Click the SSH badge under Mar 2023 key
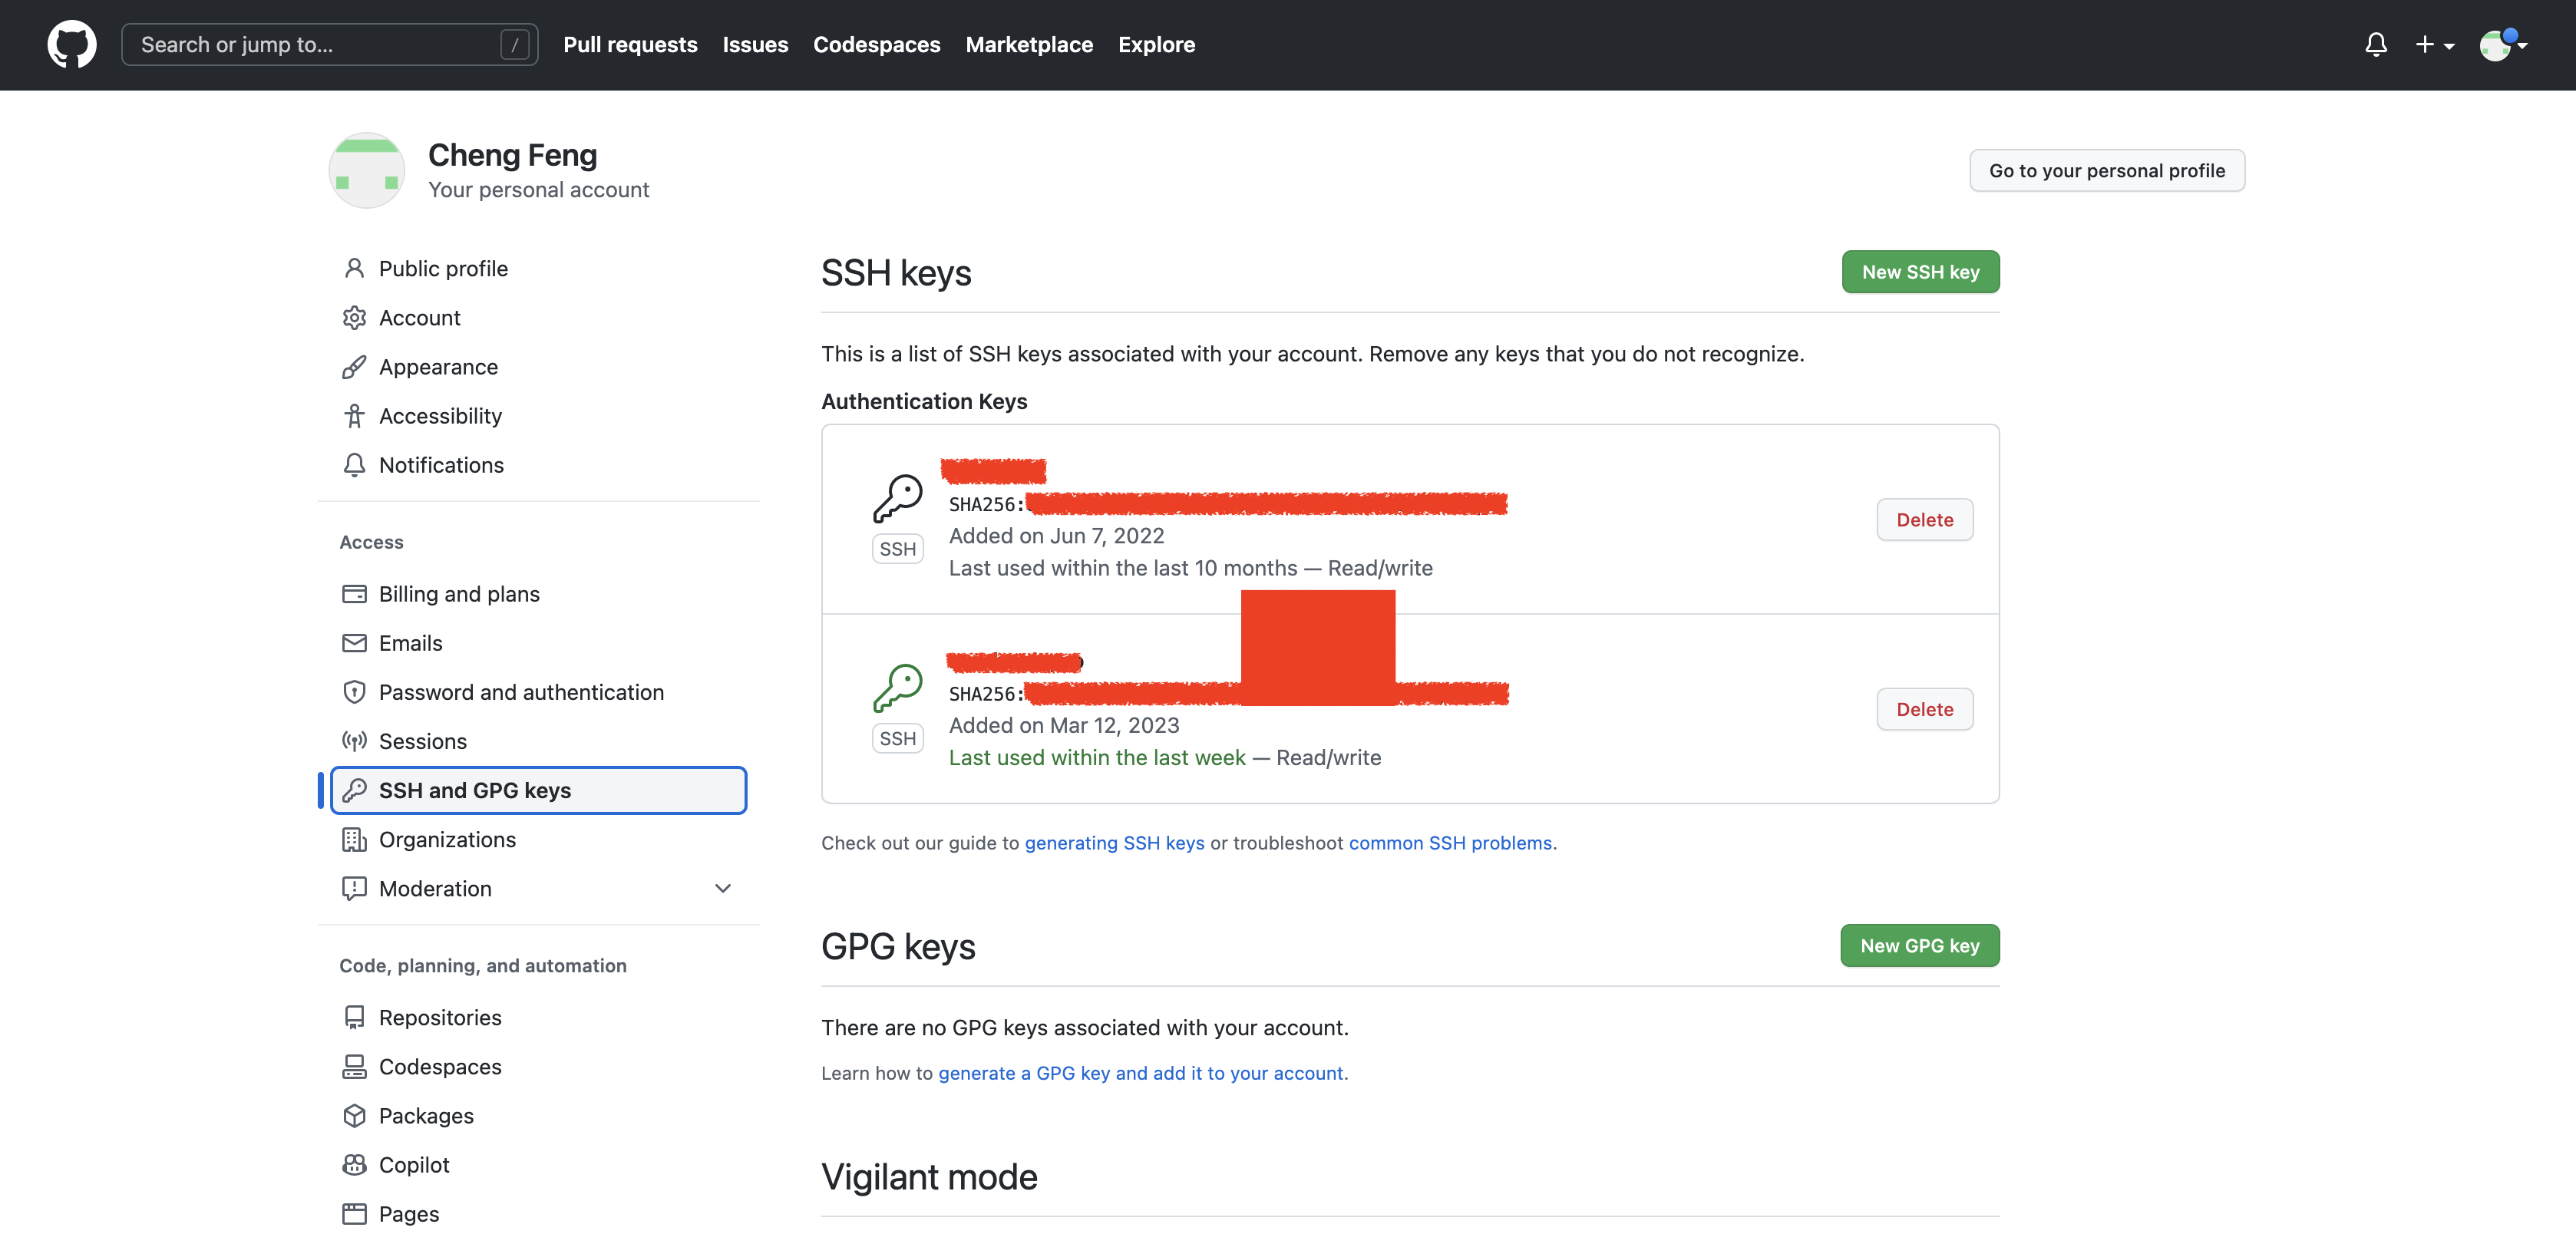2576x1234 pixels. pyautogui.click(x=897, y=739)
